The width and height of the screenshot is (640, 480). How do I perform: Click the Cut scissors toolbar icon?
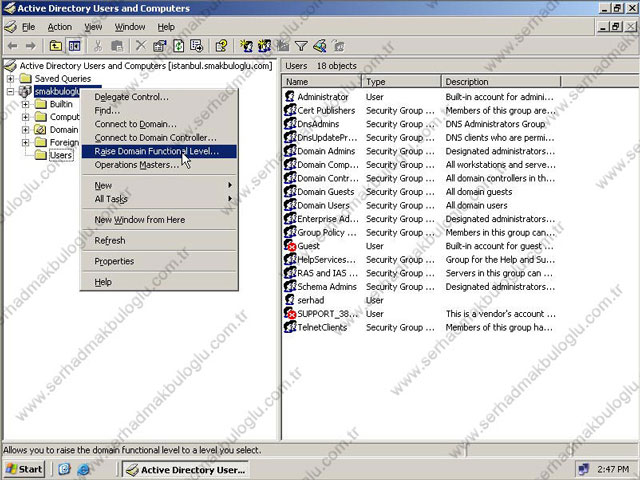(98, 46)
